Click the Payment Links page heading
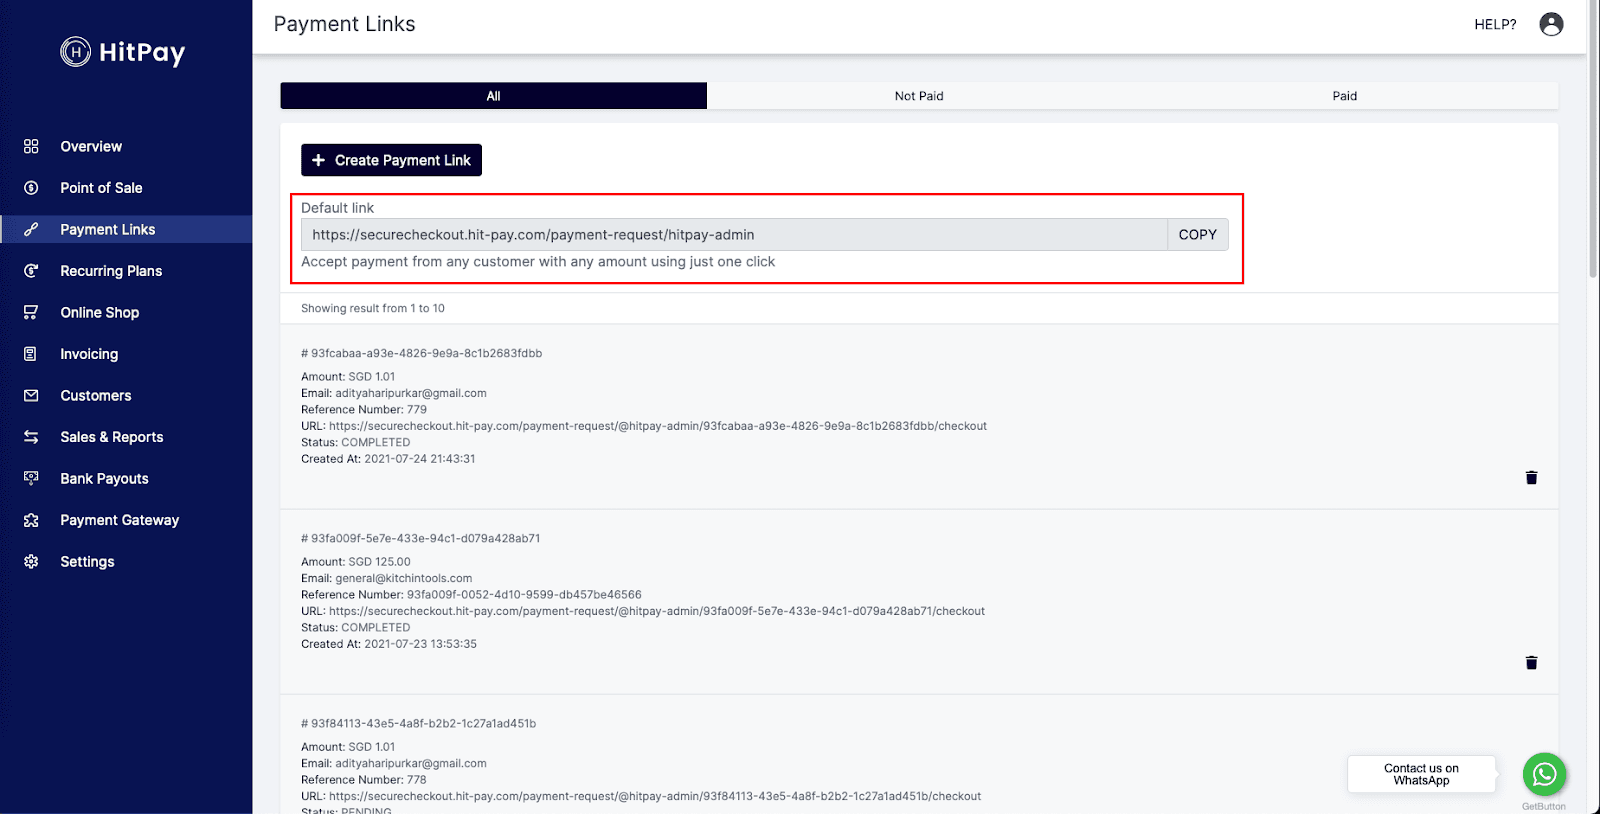Screen dimensions: 1600x814 344,24
